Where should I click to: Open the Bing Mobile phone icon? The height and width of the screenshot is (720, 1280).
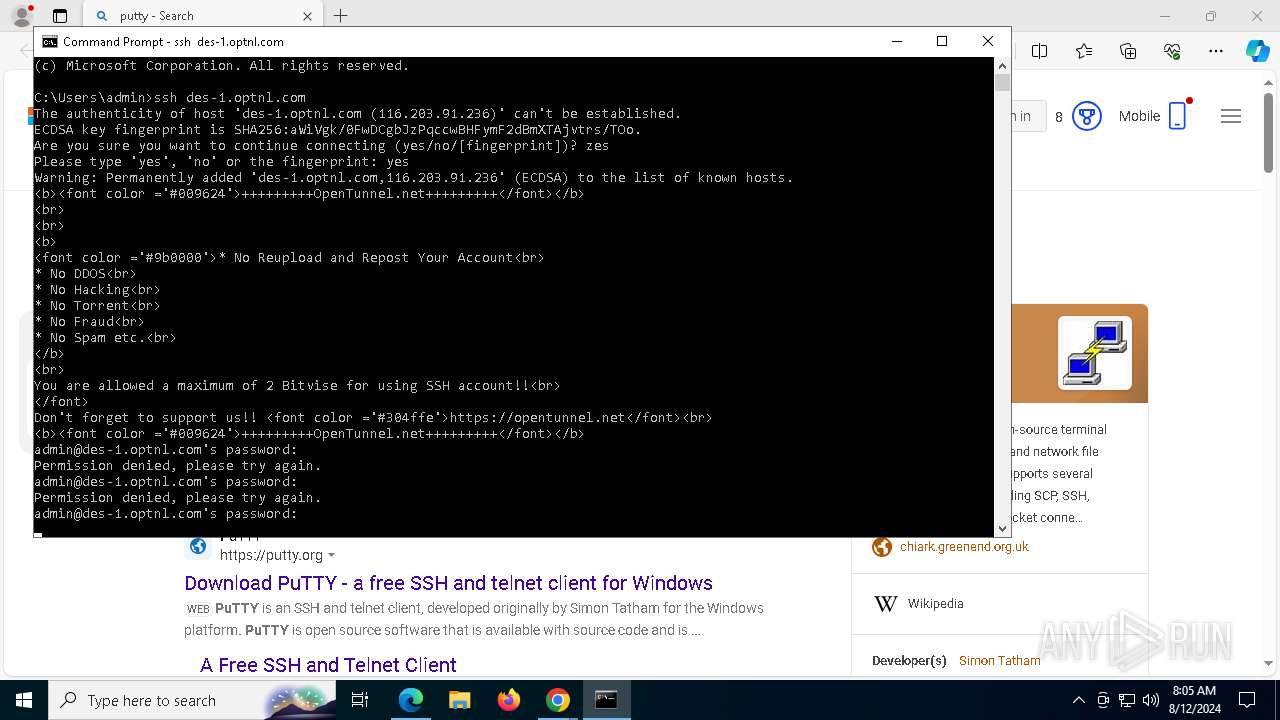click(x=1178, y=116)
